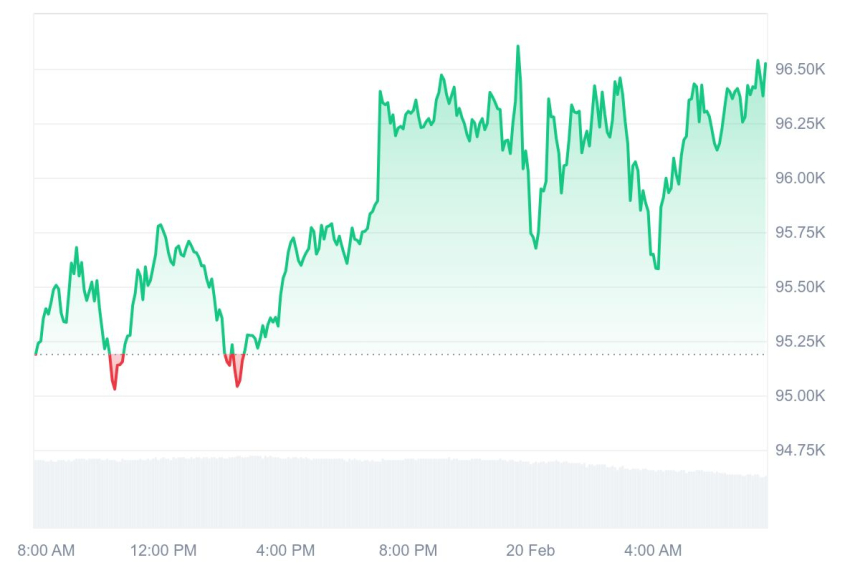Click the 96.50K price axis label
The height and width of the screenshot is (573, 860).
(x=798, y=69)
